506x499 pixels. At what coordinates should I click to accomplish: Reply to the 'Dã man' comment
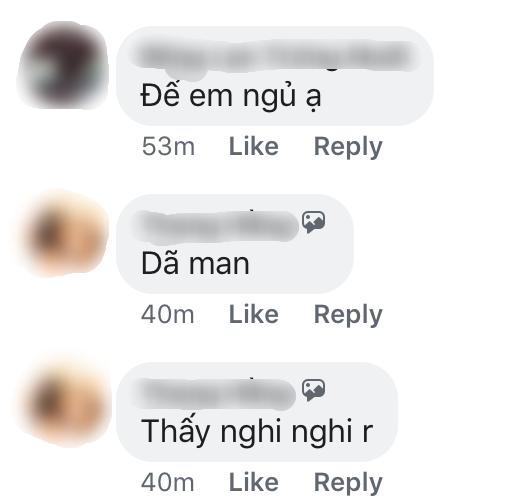(x=348, y=315)
